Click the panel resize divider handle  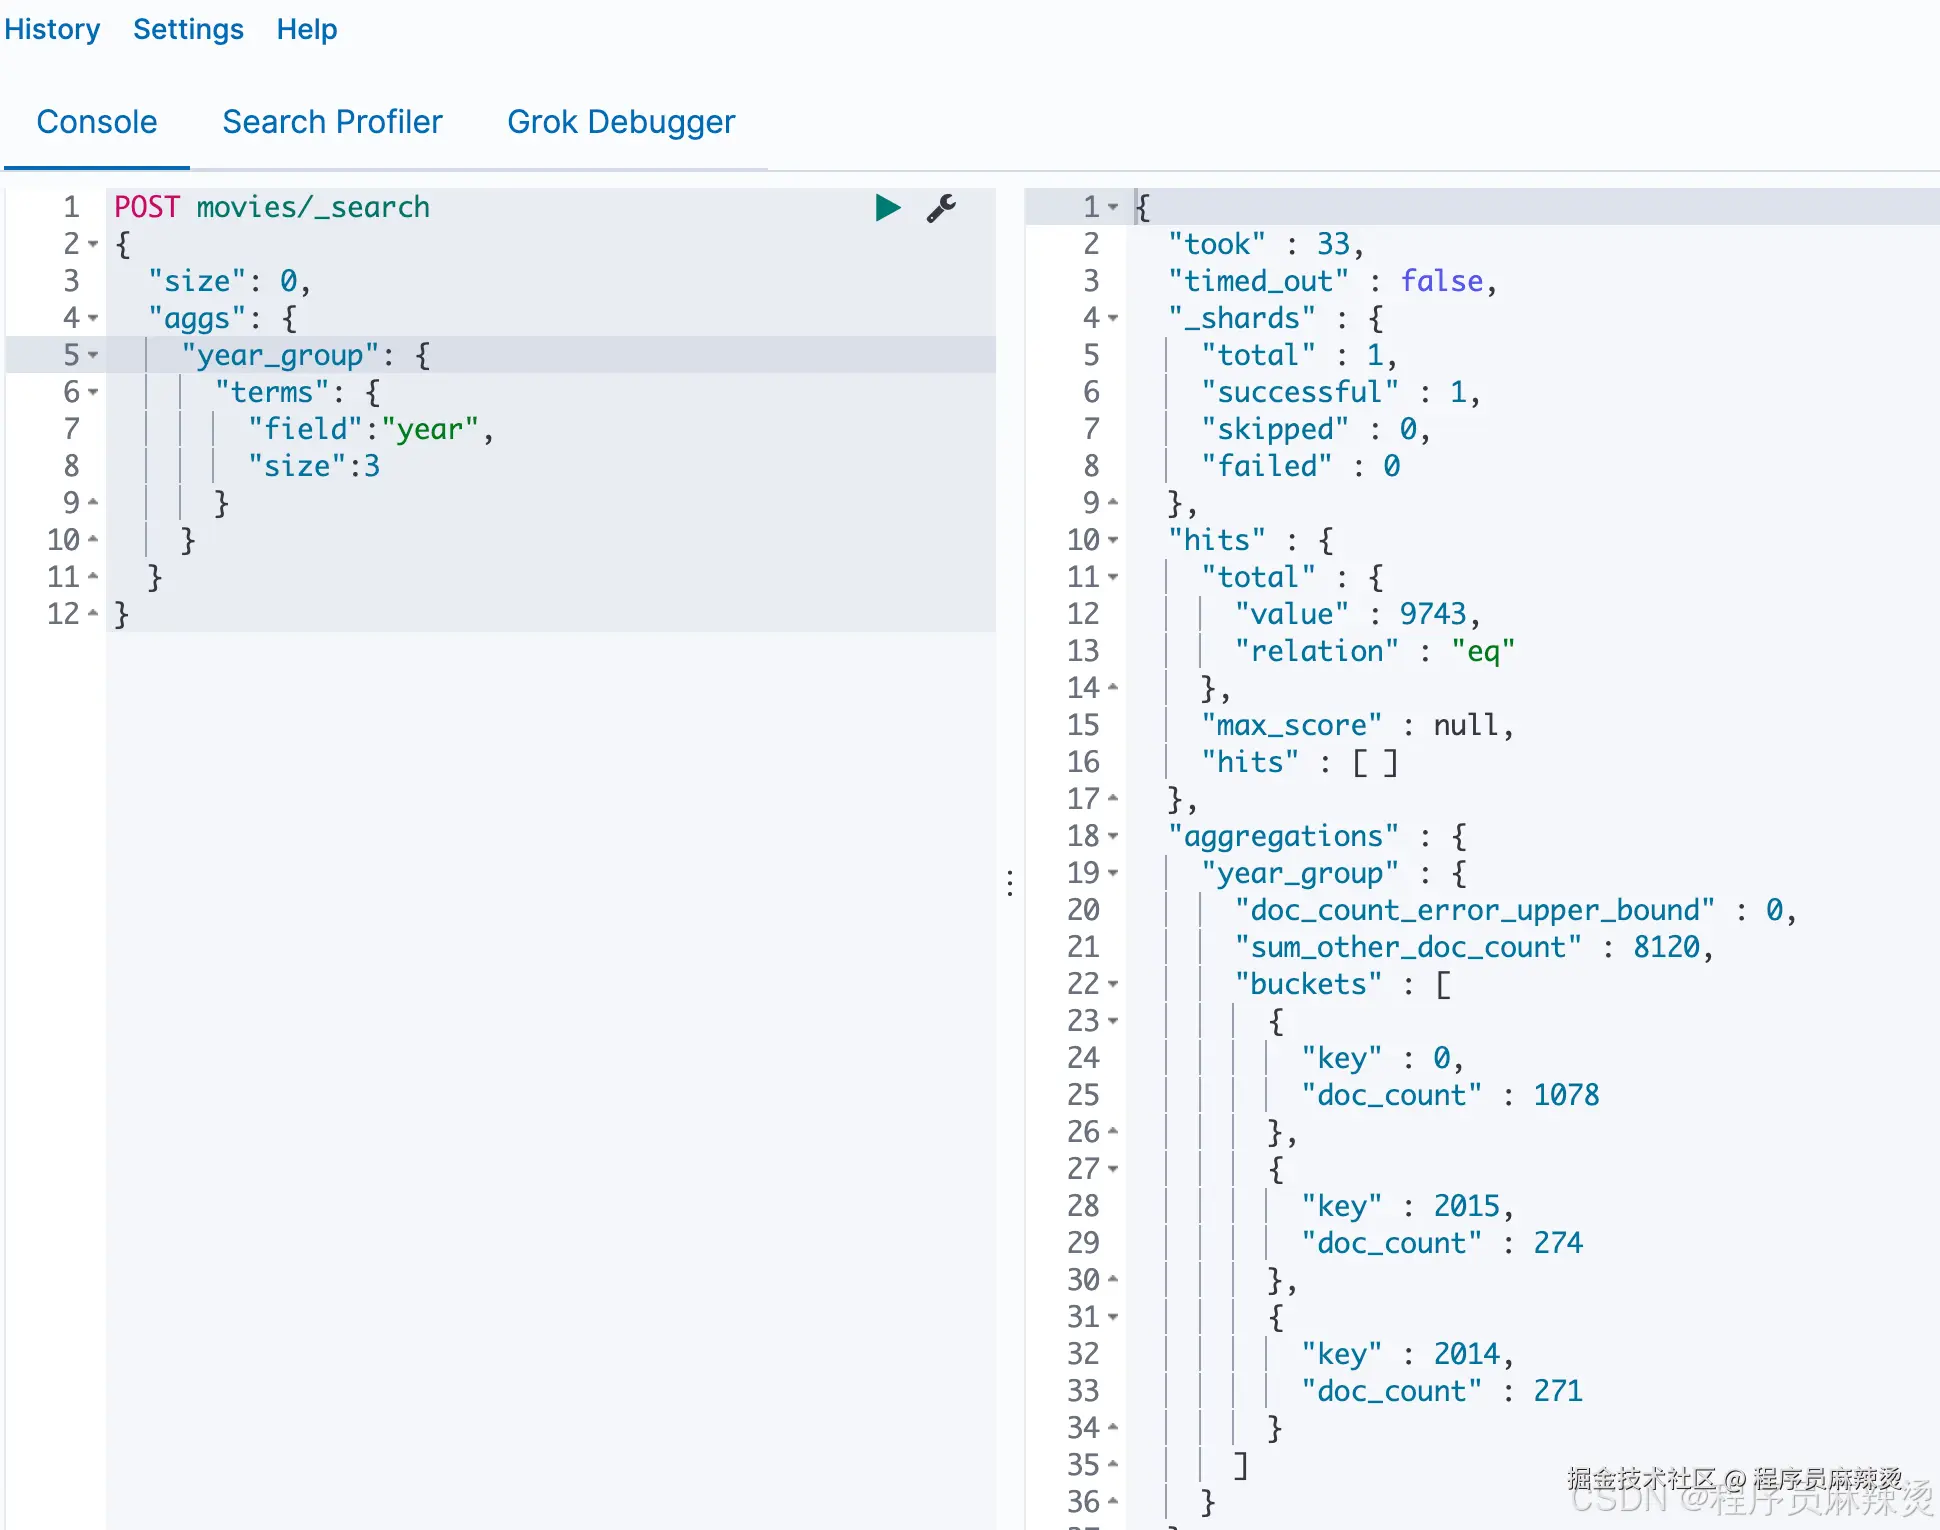click(x=1010, y=882)
